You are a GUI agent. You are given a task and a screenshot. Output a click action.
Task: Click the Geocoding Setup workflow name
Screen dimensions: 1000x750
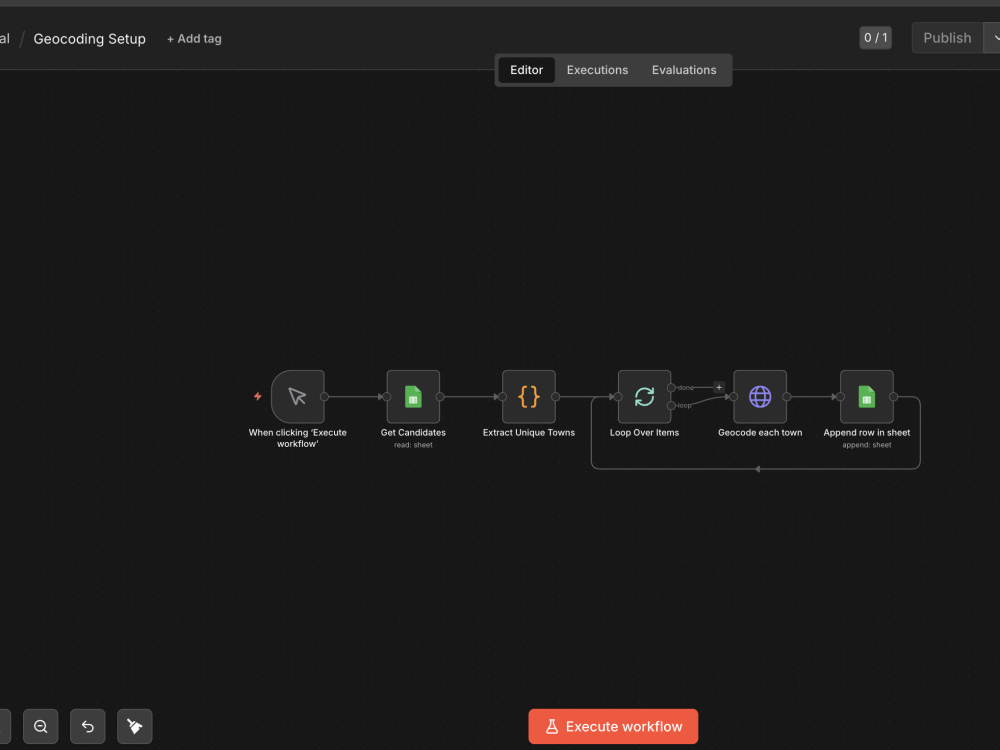pos(89,39)
